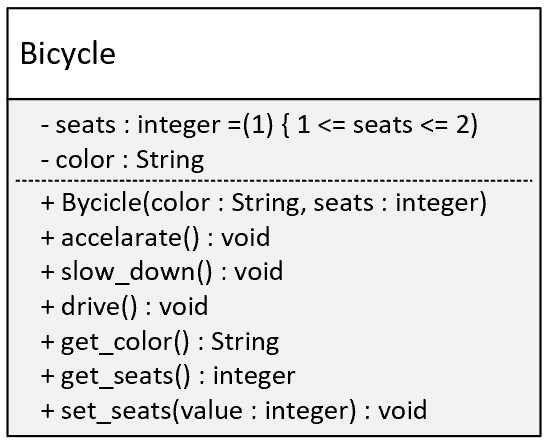Image resolution: width=552 pixels, height=444 pixels.
Task: Select the slow_down() method line
Action: pos(162,272)
